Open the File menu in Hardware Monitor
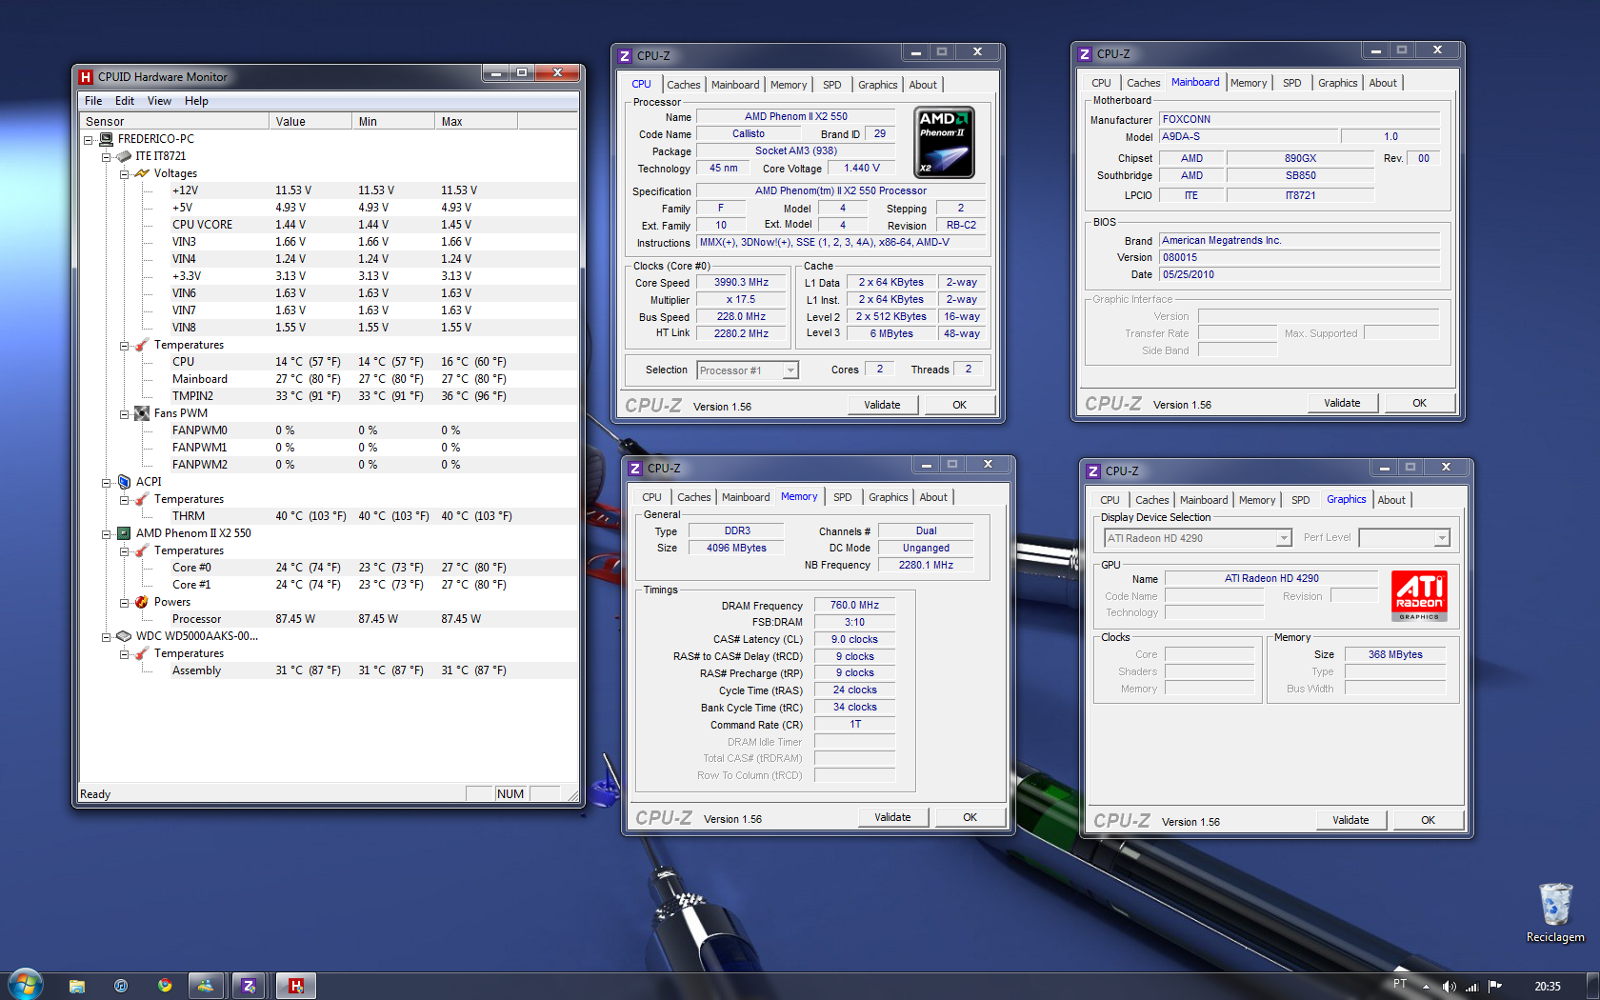Screen dimensions: 1600x1000 (x=93, y=101)
